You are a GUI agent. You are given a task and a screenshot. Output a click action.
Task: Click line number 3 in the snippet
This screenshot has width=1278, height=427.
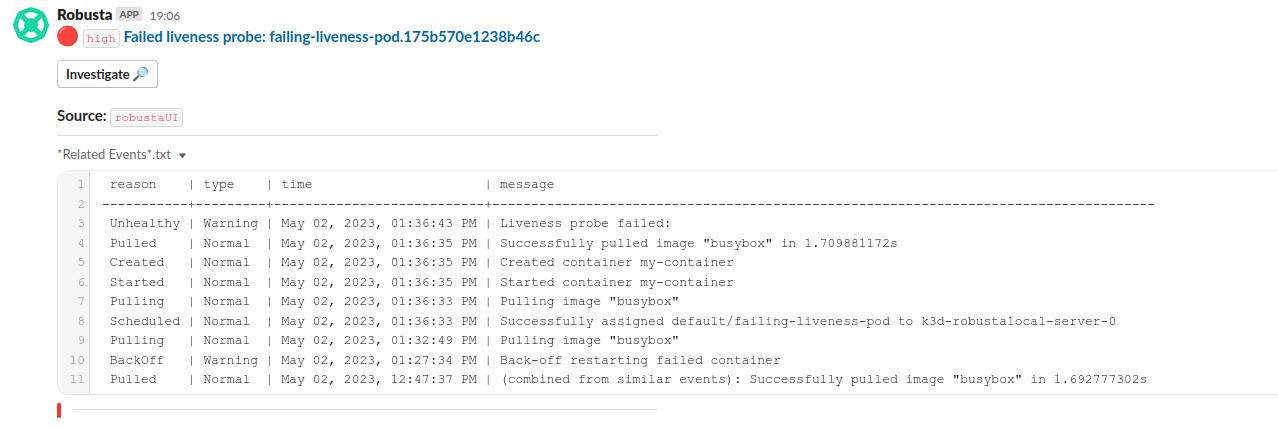point(80,223)
